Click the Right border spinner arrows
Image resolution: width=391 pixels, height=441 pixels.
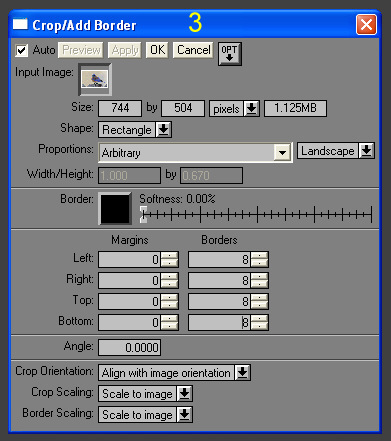click(x=259, y=280)
